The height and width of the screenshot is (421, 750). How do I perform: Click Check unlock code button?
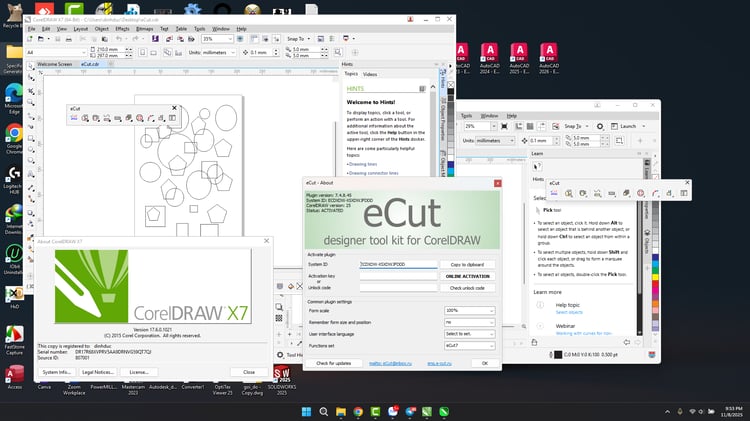click(467, 288)
